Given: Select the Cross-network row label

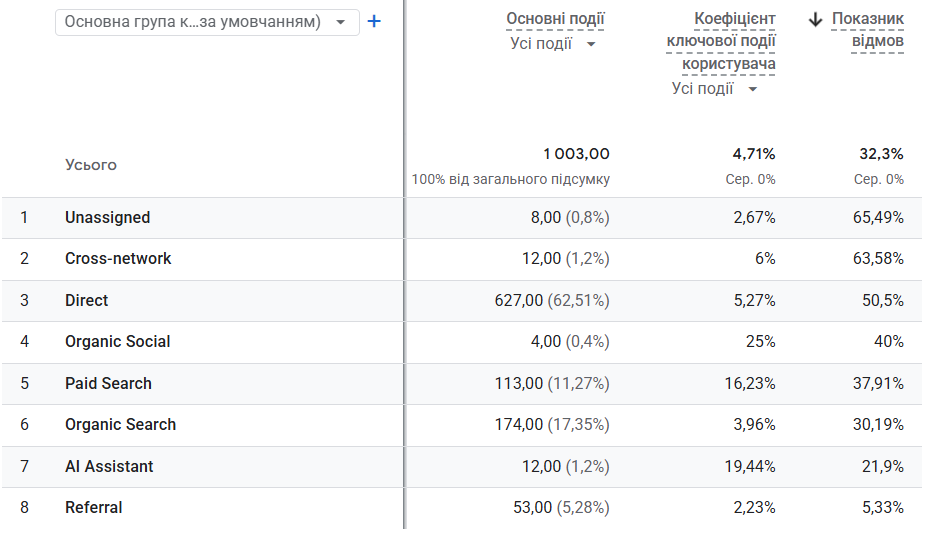Looking at the screenshot, I should tap(118, 259).
